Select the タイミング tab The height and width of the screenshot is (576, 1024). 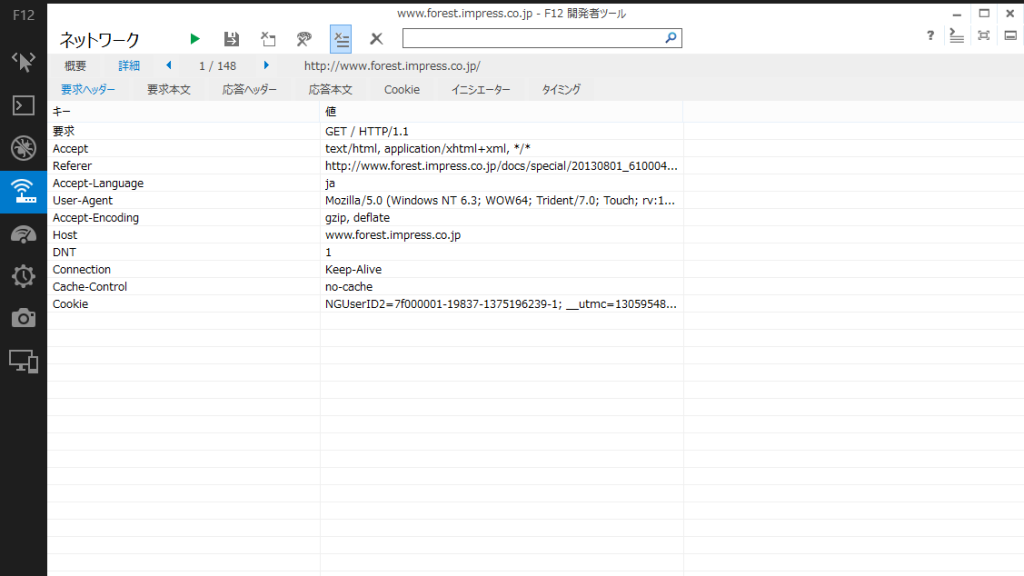pos(561,89)
